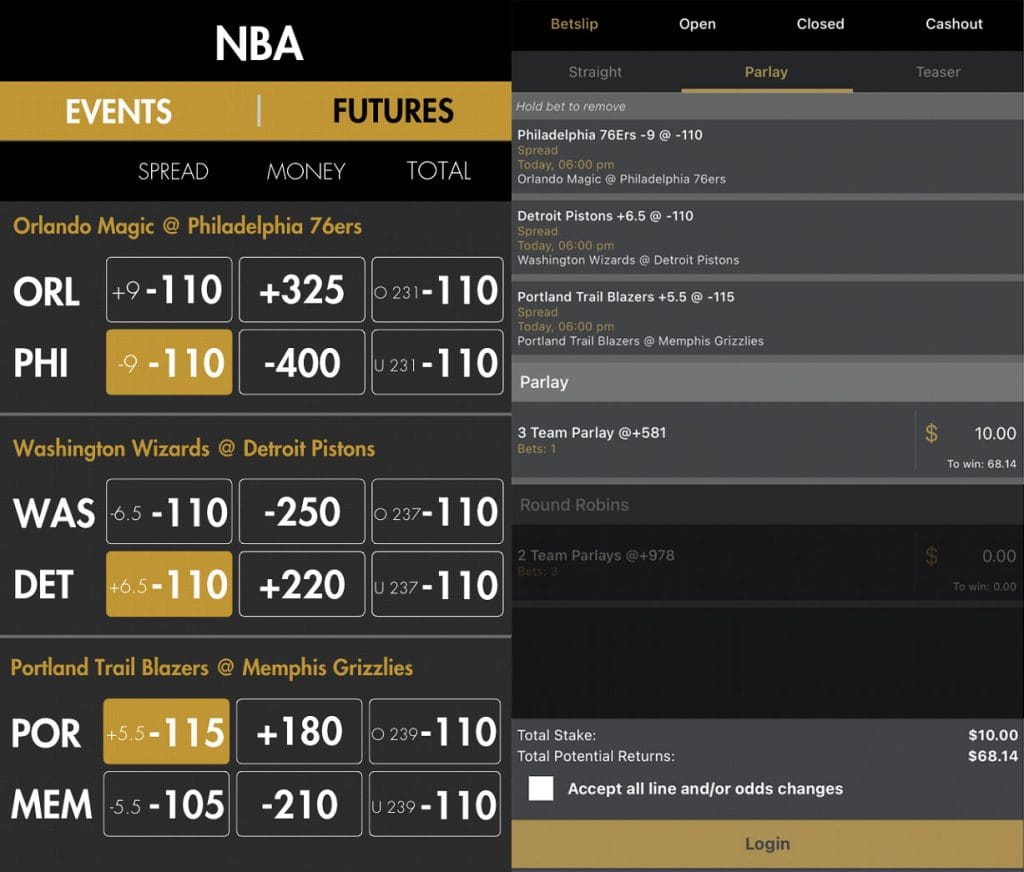
Task: Click 2 Team Parlays stake amount 0.00
Action: tap(999, 556)
